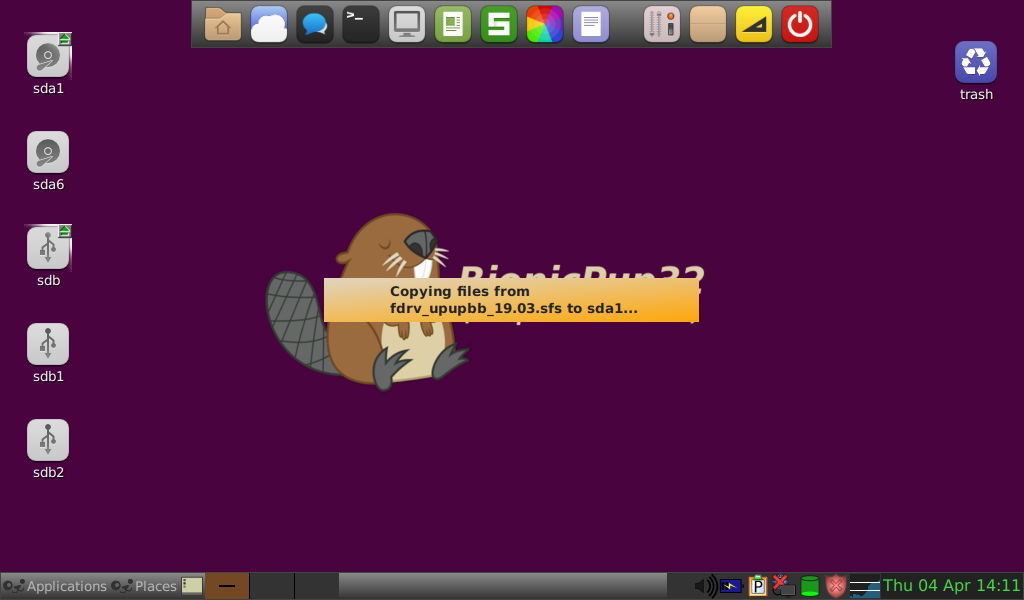Open display settings via the monitor icon
Viewport: 1024px width, 600px height.
click(406, 24)
